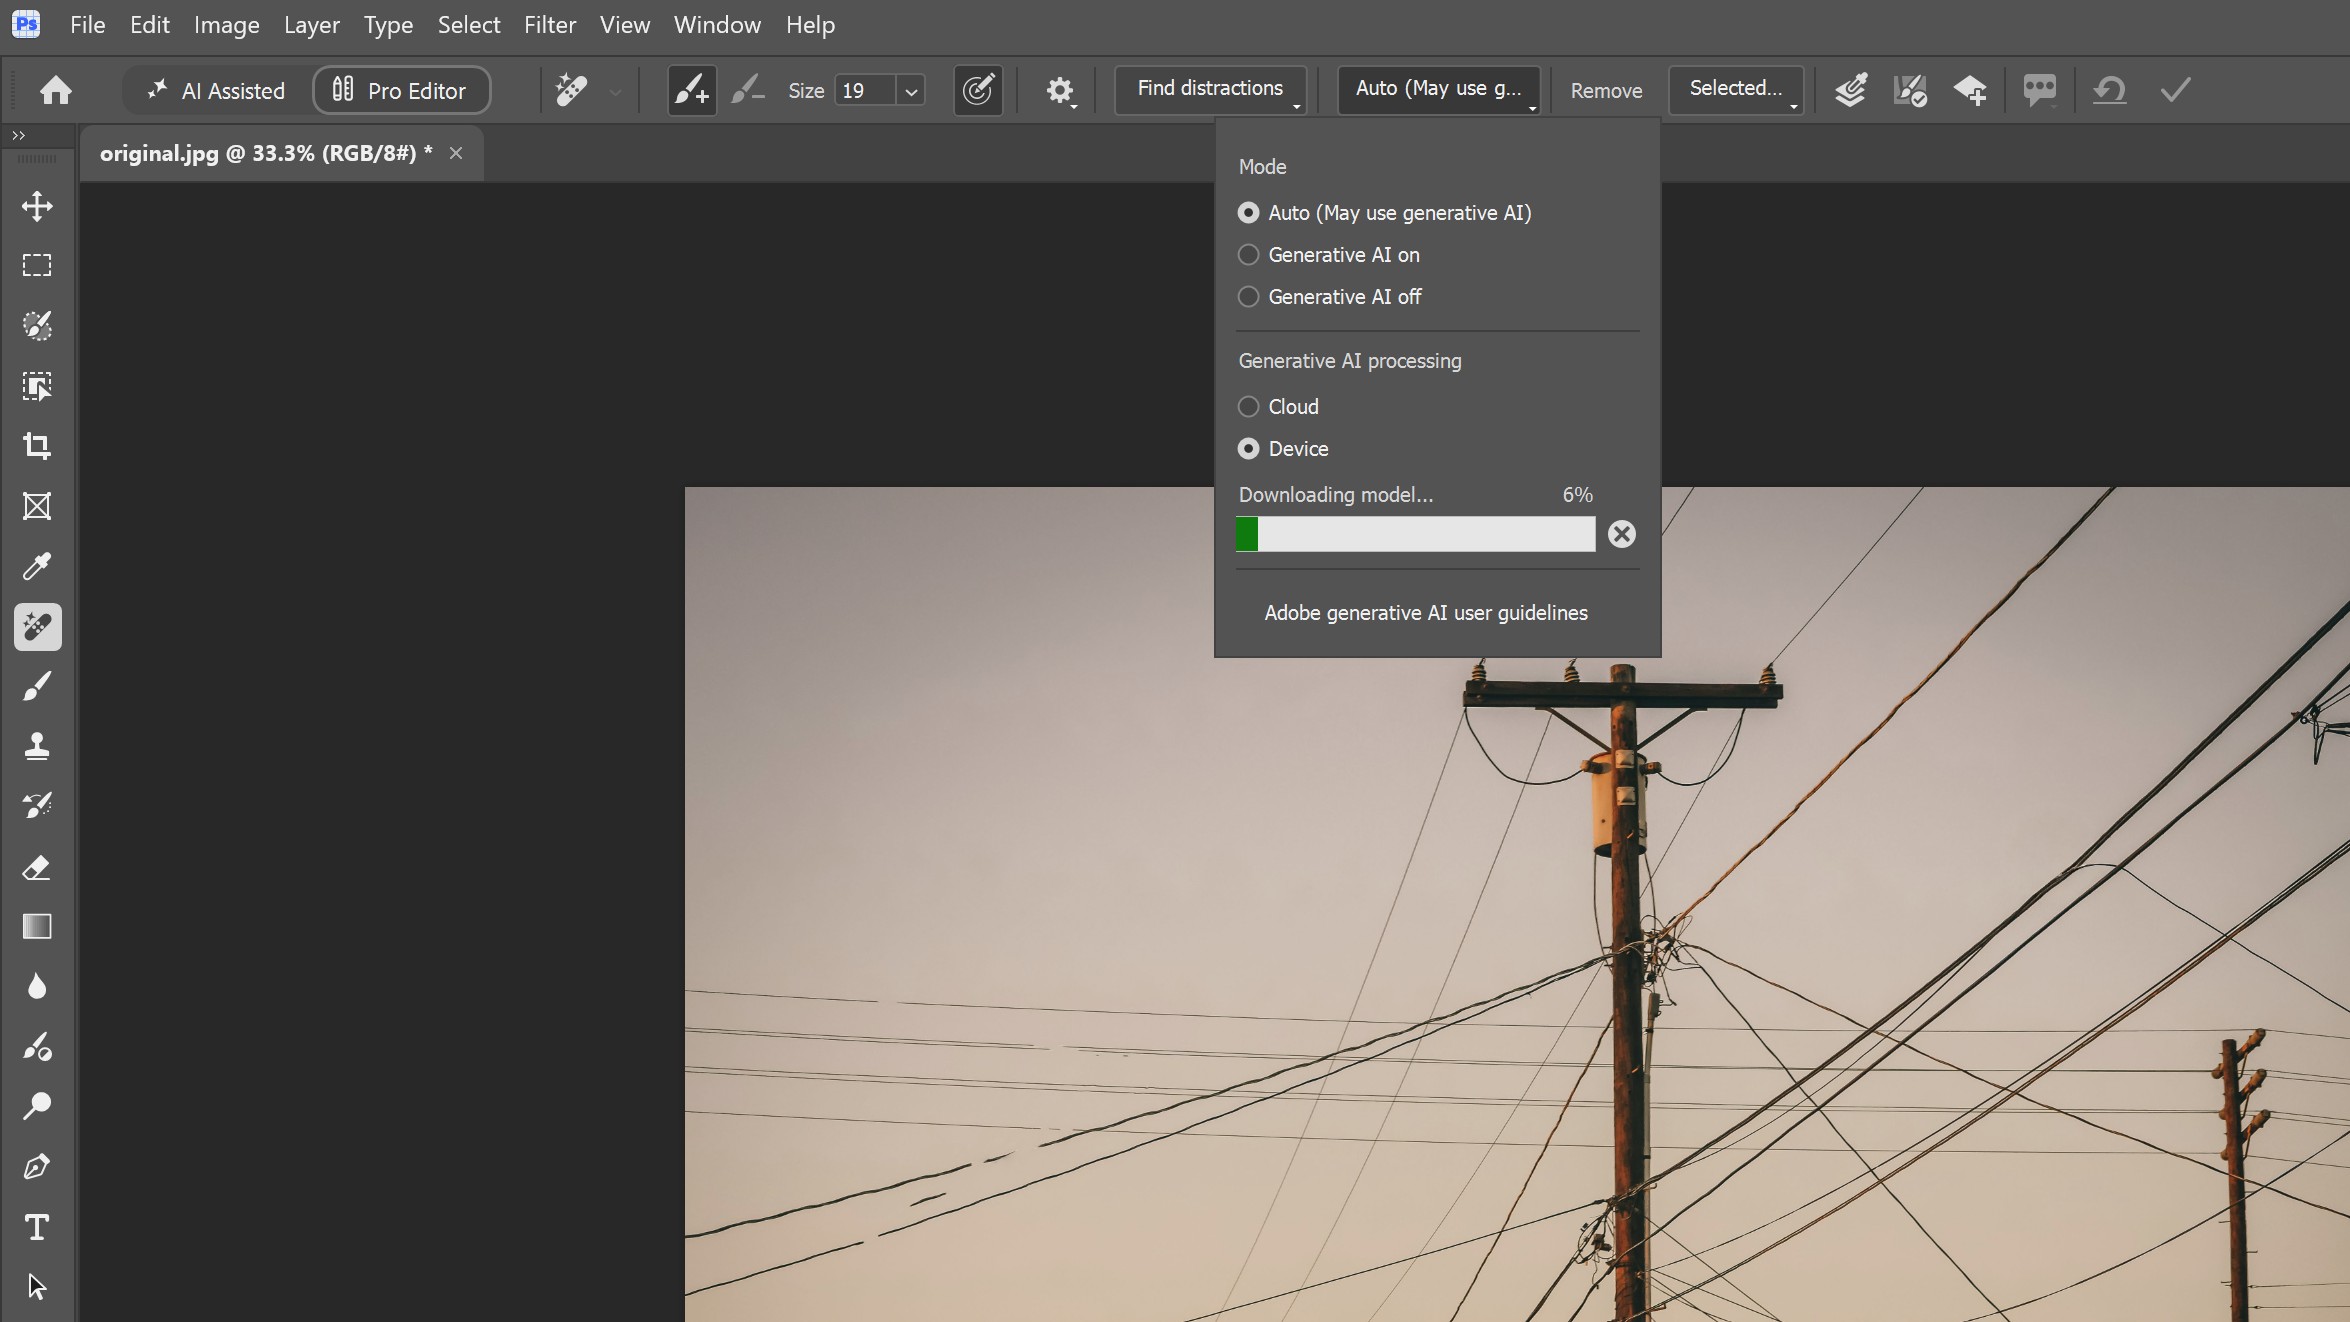2350x1322 pixels.
Task: Click the add-to-brush-stroke mode icon
Action: tap(692, 90)
